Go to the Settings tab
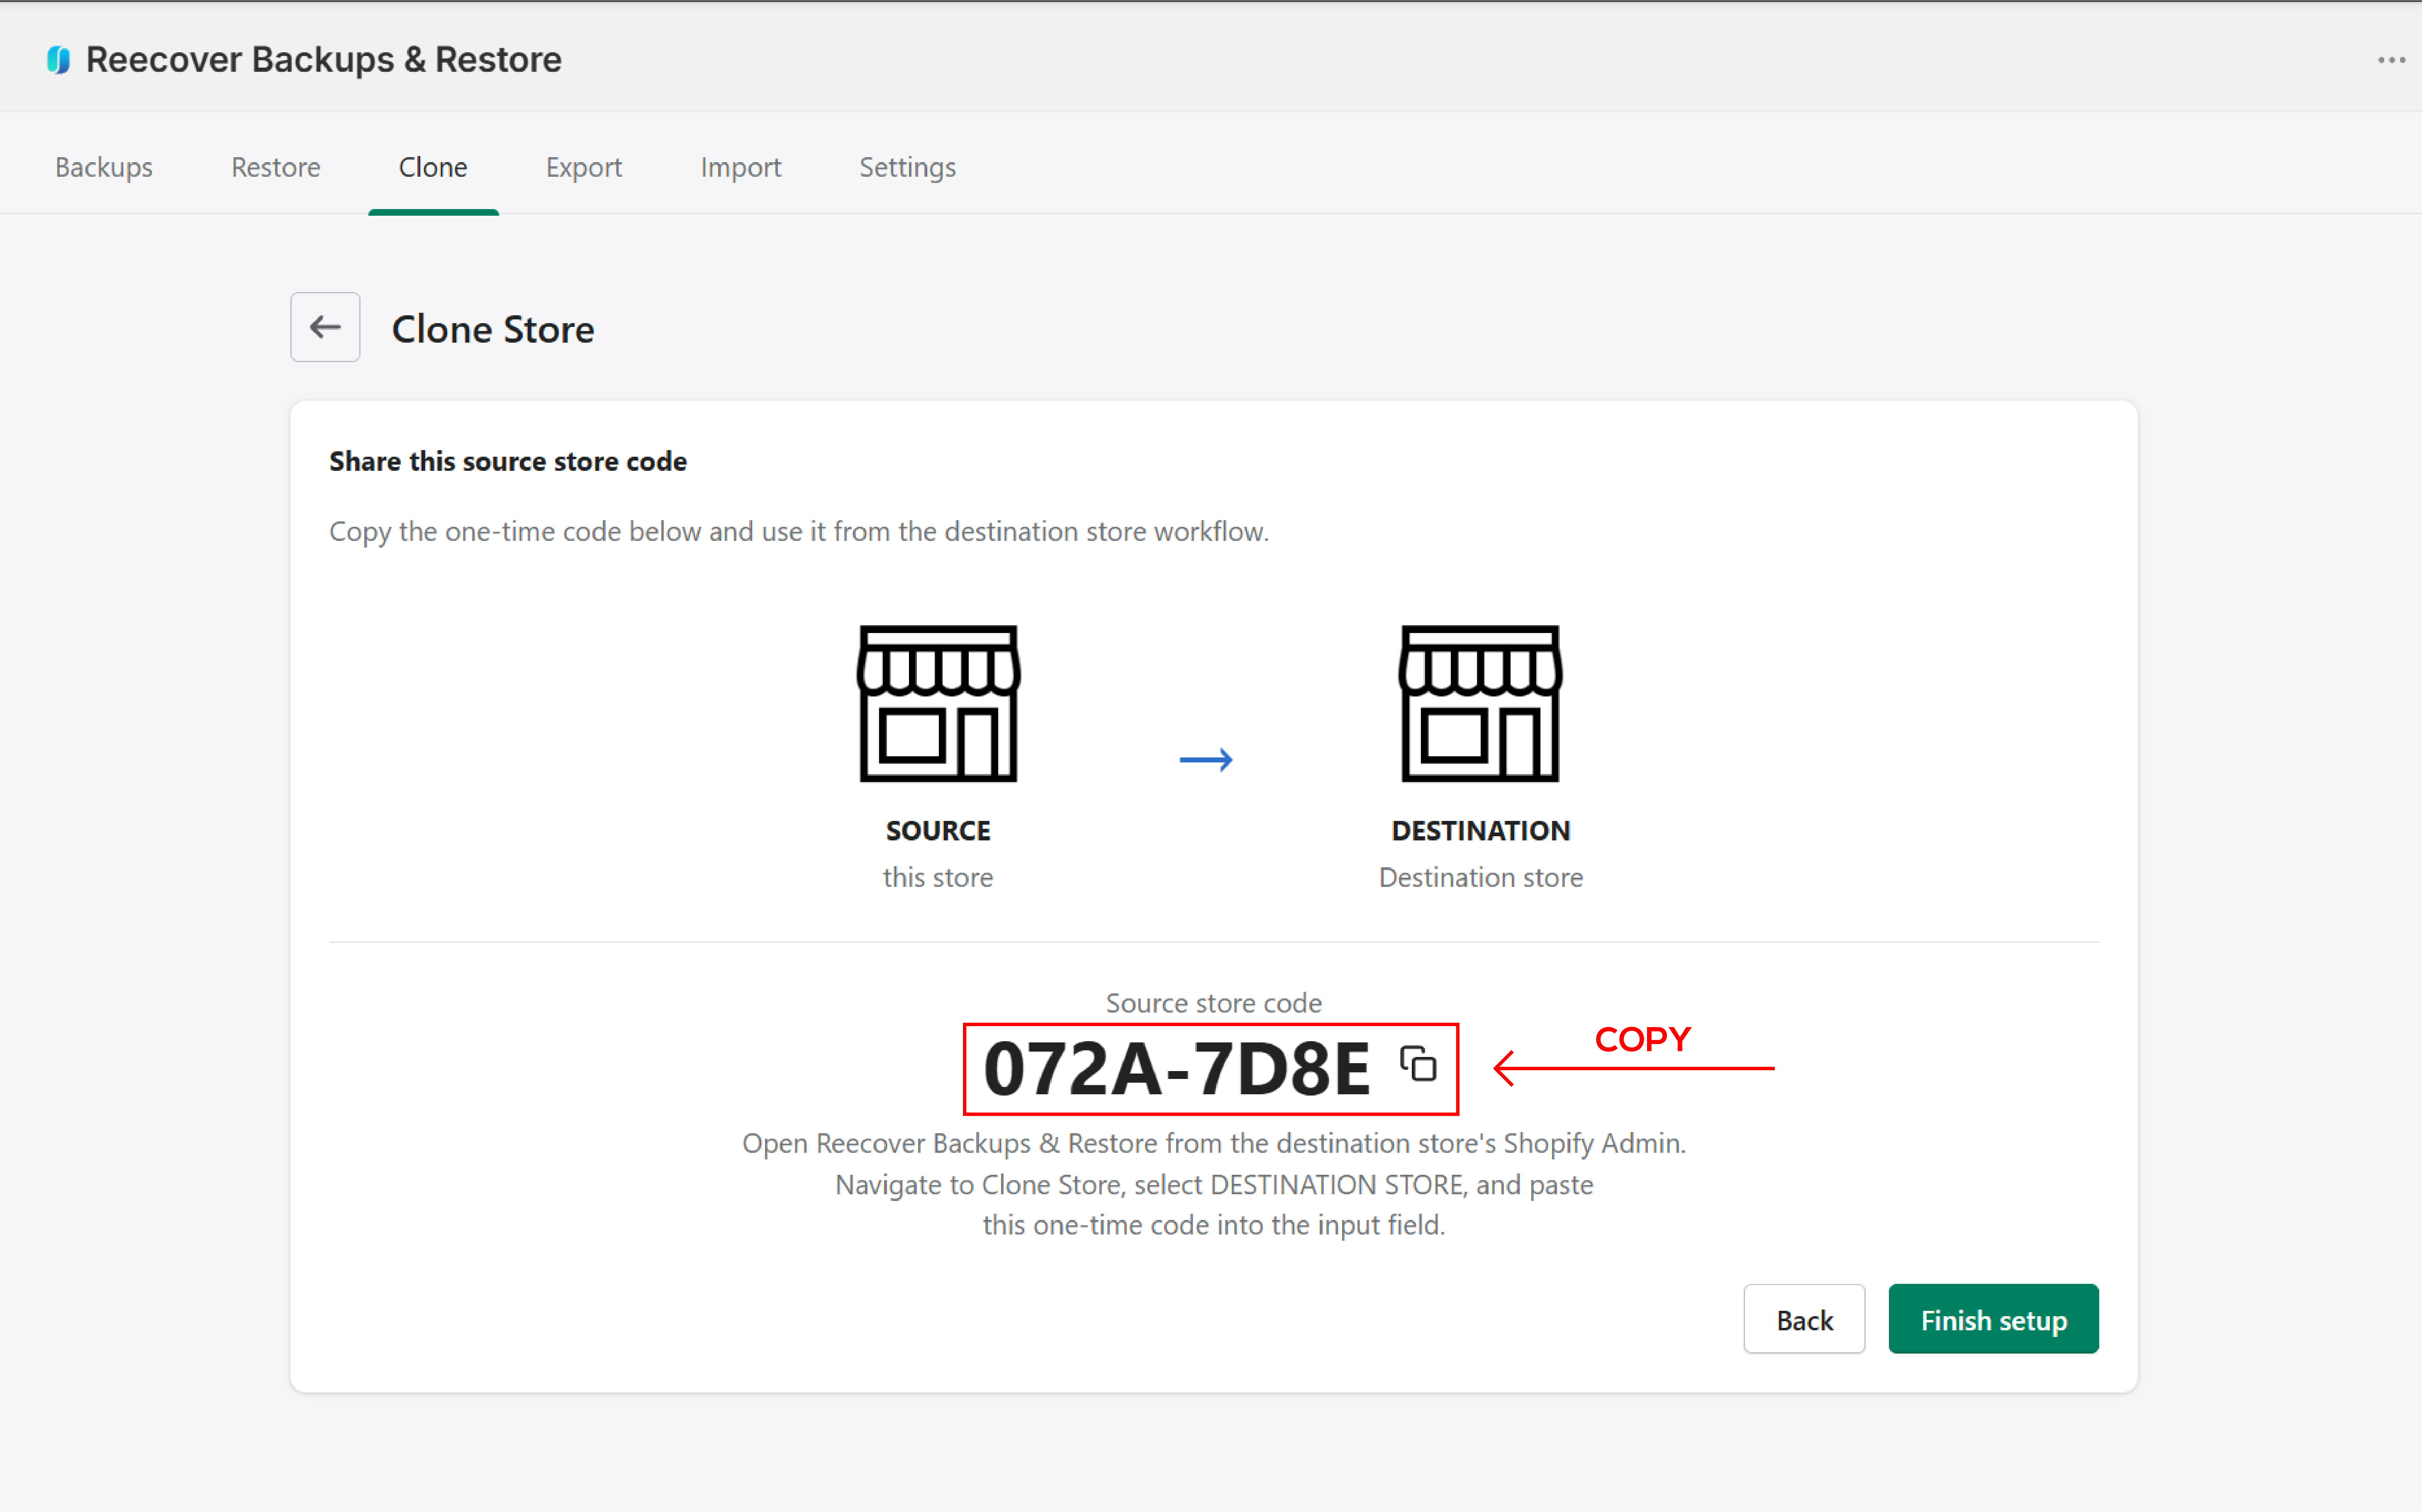 point(908,167)
